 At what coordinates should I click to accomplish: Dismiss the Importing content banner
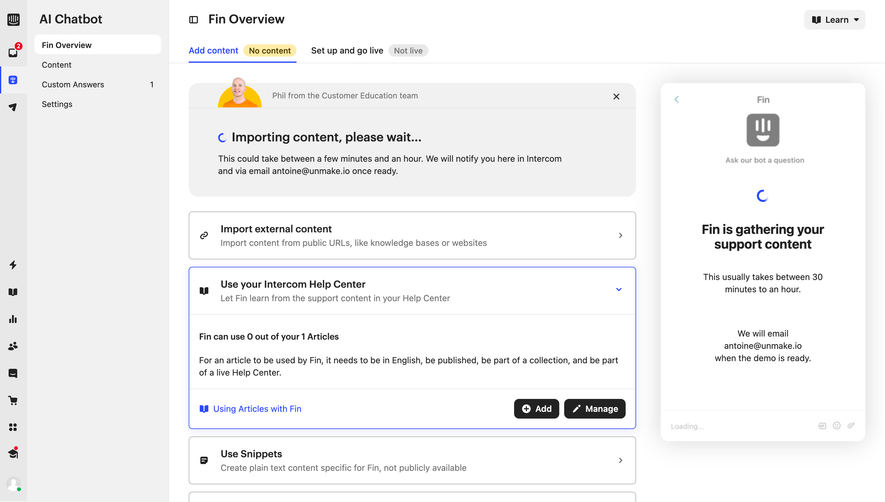coord(616,97)
